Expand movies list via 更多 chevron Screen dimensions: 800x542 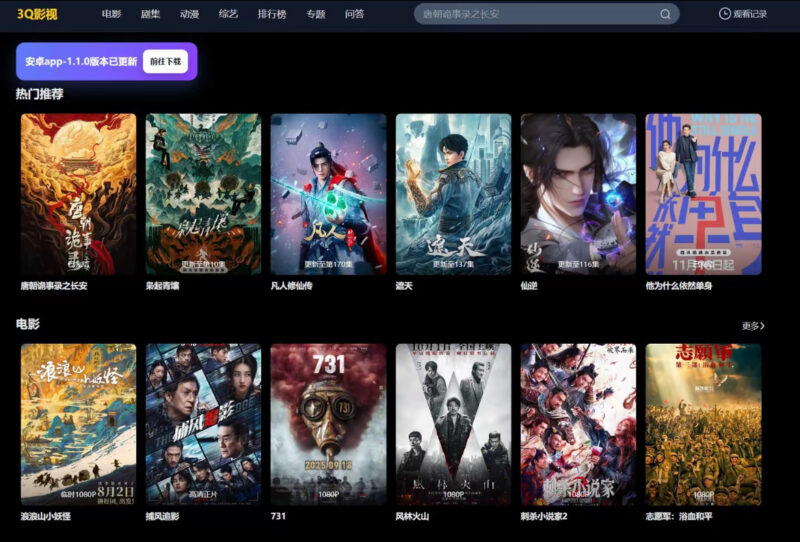pyautogui.click(x=753, y=326)
